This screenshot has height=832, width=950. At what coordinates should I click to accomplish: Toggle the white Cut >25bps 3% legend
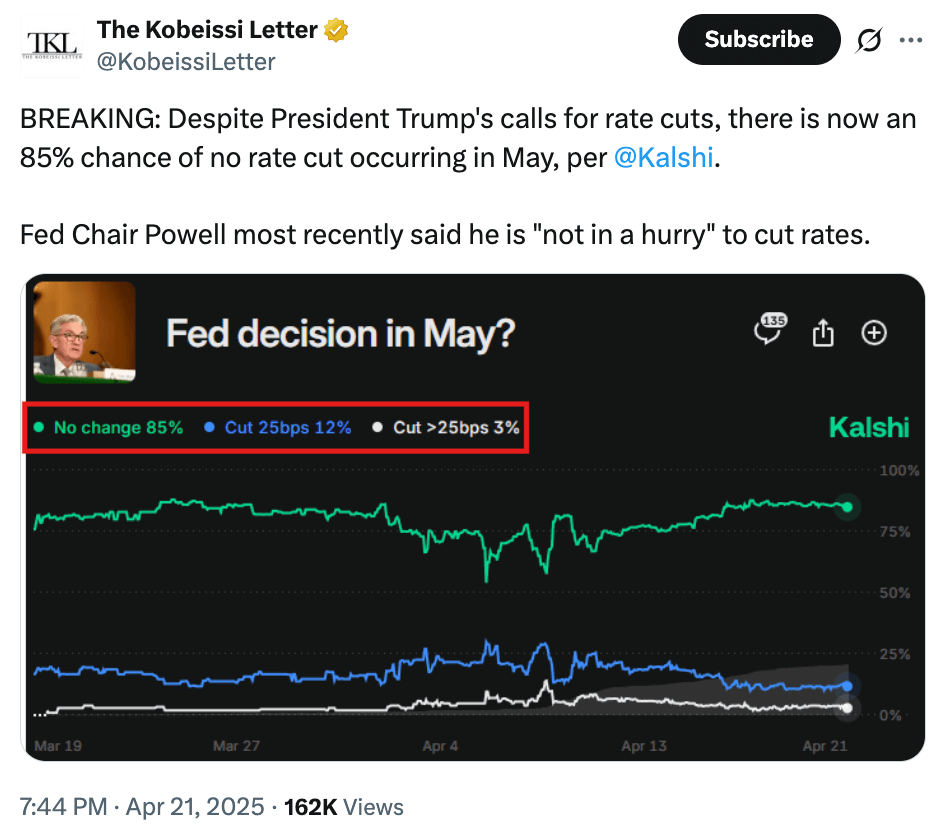(x=446, y=428)
